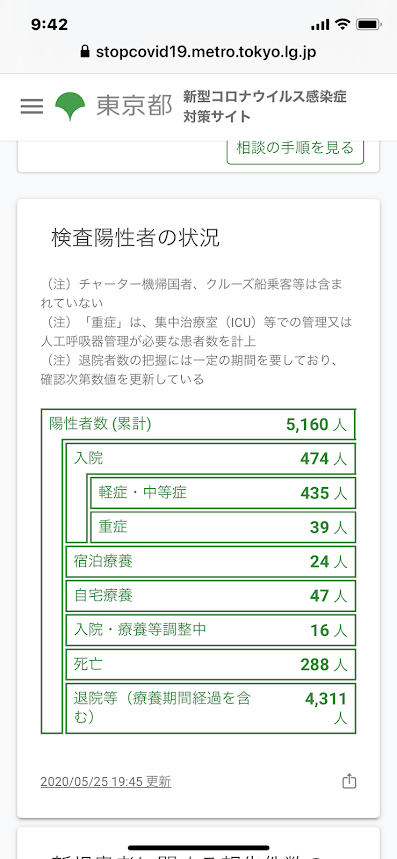Tap the 東京都 title text

134,106
